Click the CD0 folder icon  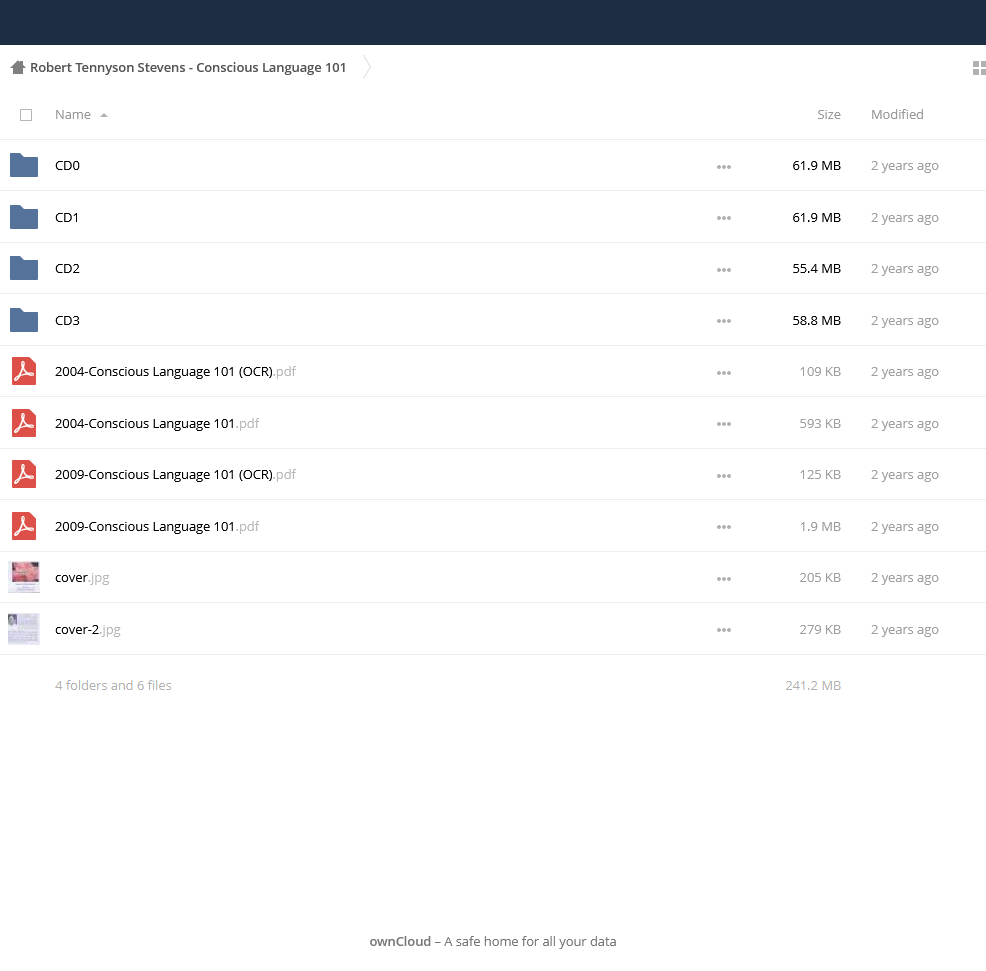(24, 165)
